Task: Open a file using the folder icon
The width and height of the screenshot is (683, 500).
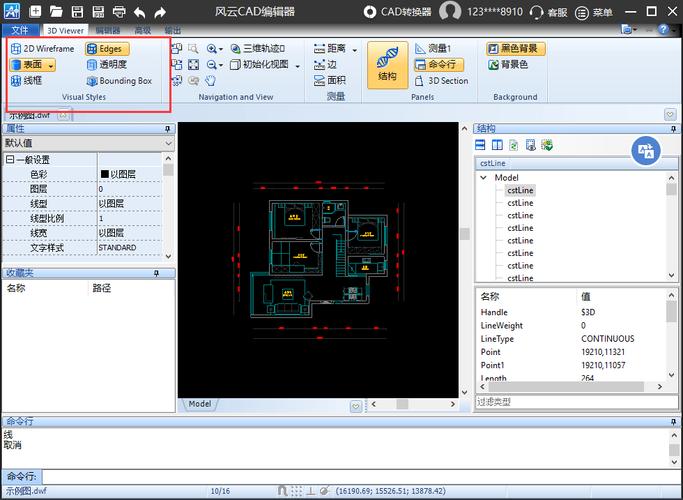Action: [x=56, y=11]
